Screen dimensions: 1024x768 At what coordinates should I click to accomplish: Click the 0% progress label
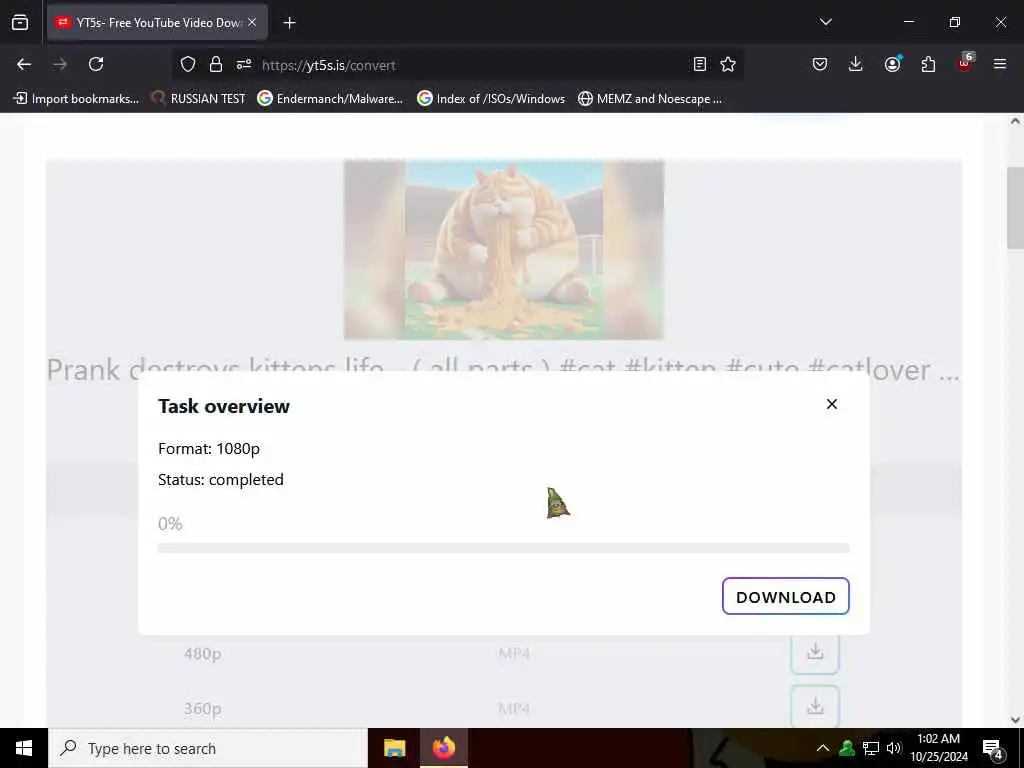pos(170,524)
